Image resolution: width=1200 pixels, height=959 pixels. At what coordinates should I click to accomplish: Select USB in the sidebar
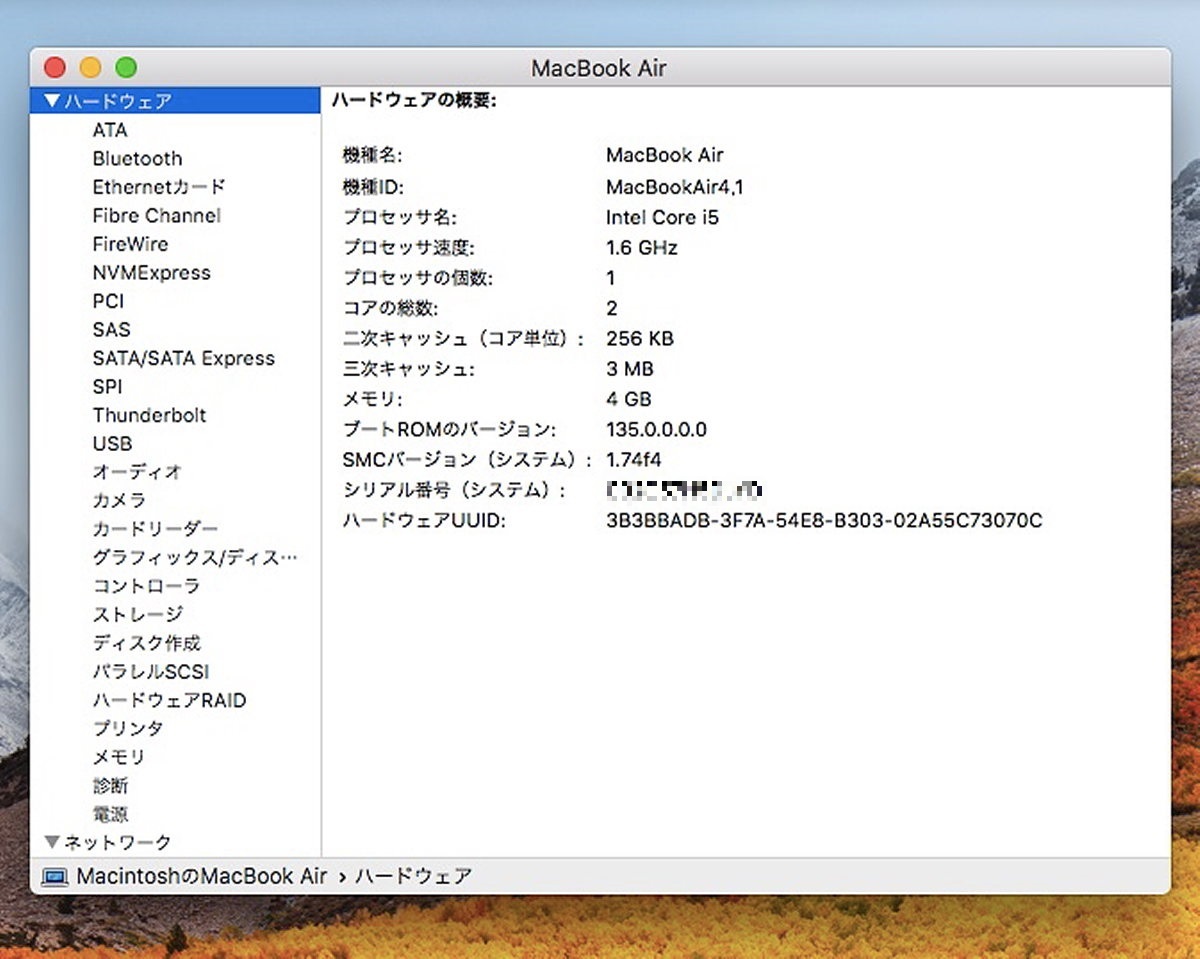pos(112,443)
